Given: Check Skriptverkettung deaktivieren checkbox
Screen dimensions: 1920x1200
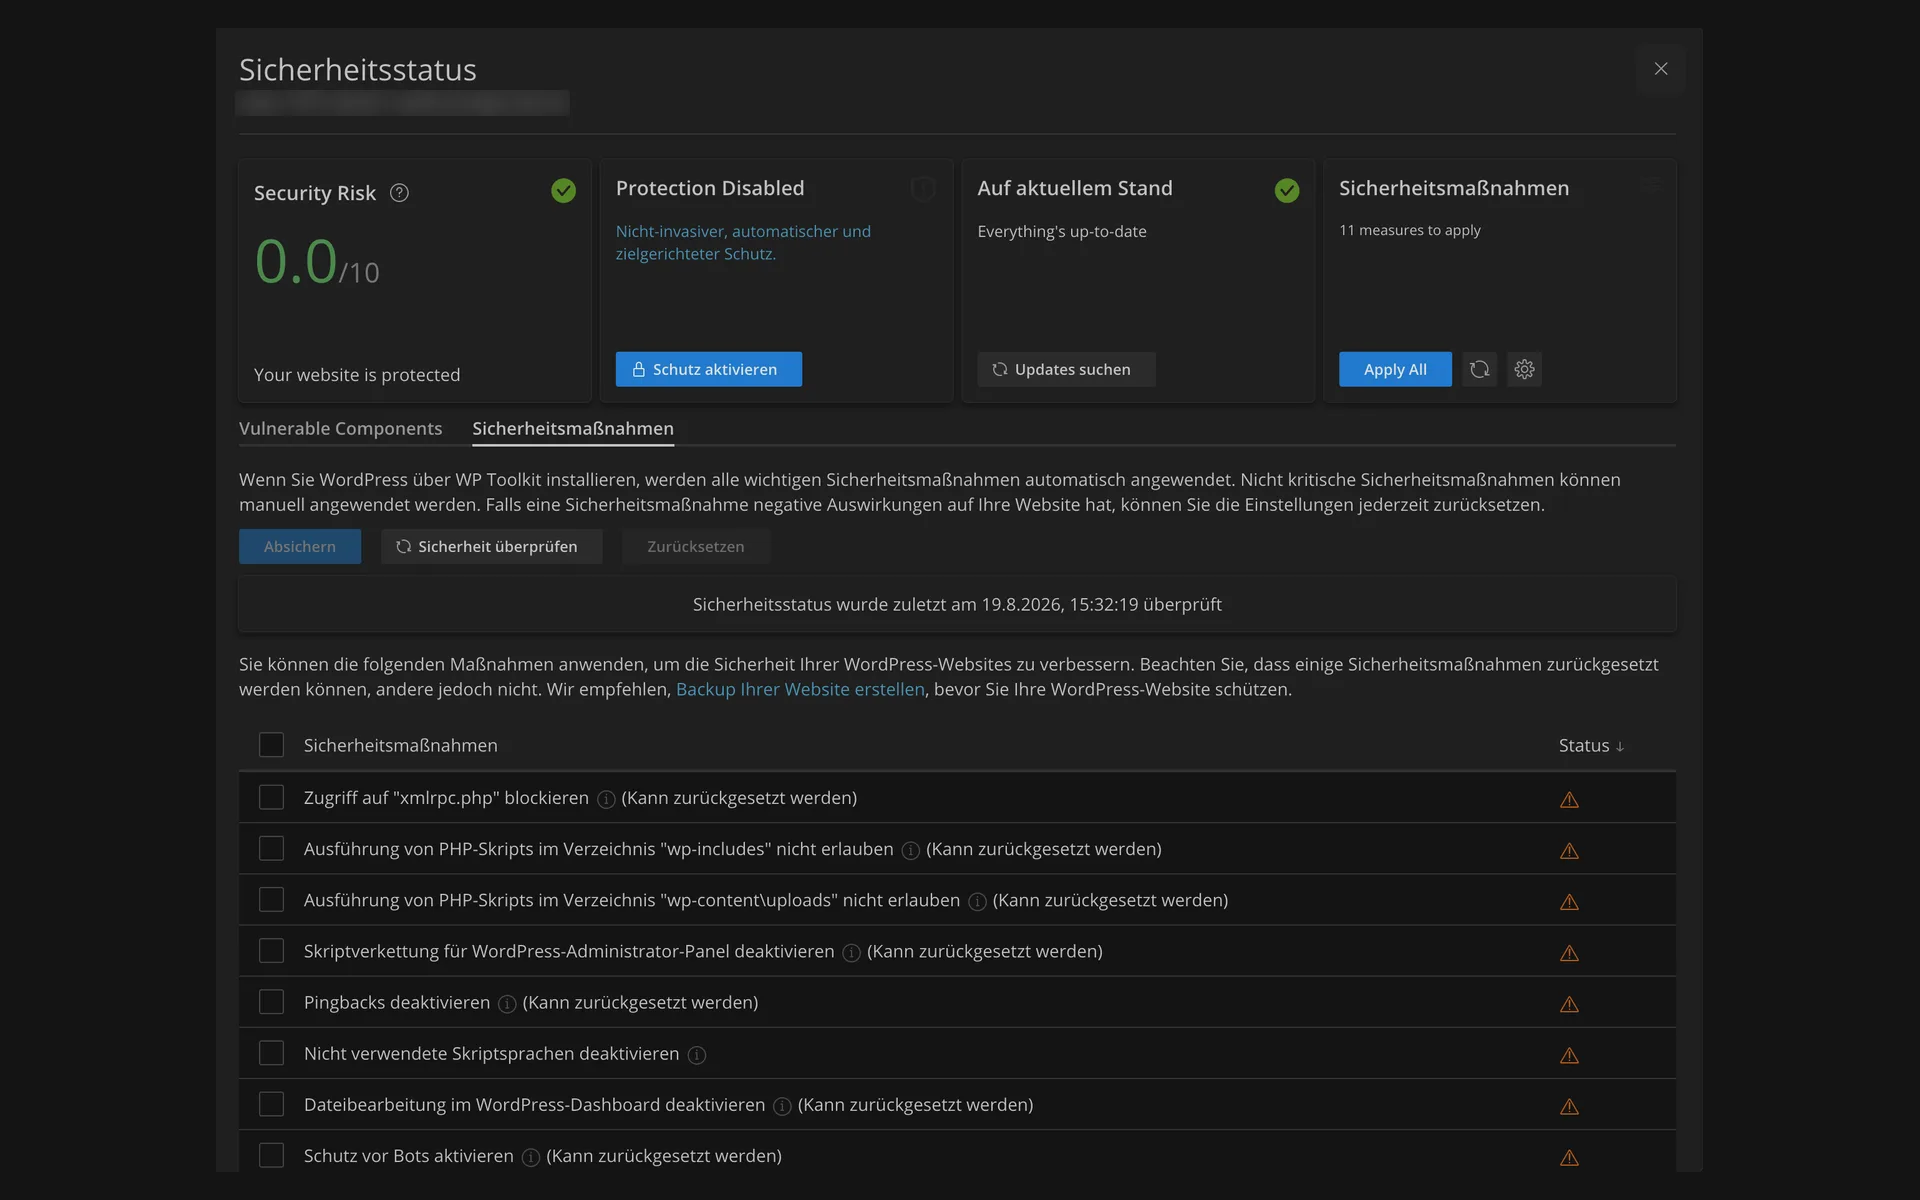Looking at the screenshot, I should click(271, 950).
